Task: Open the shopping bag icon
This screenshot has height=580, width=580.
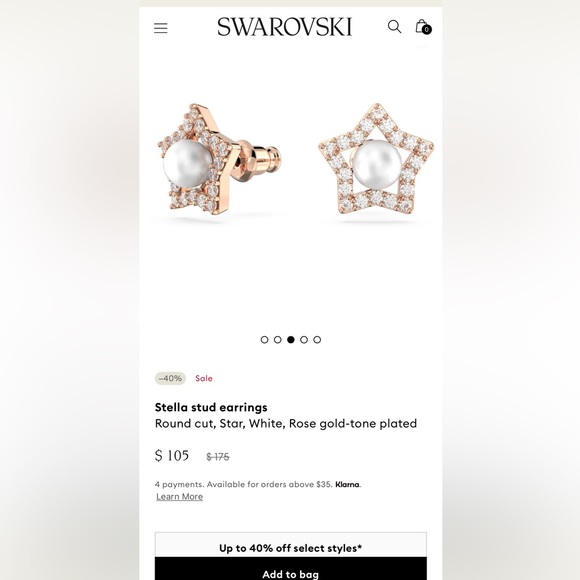Action: tap(422, 26)
